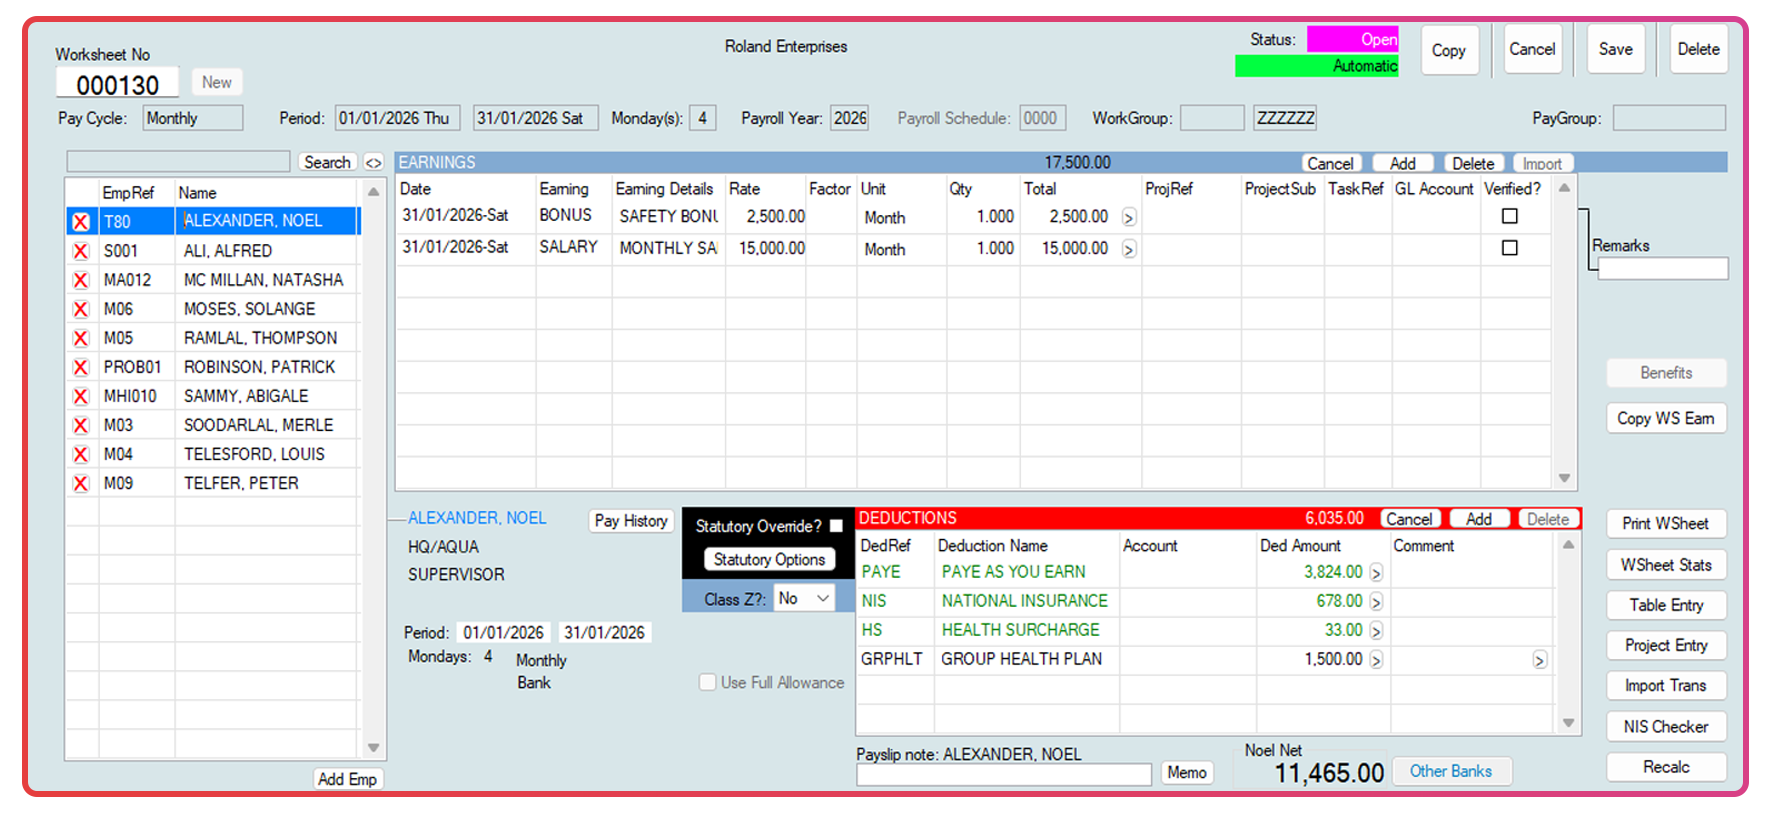Click scroll-down arrow of earnings grid
This screenshot has width=1768, height=813.
[1564, 478]
